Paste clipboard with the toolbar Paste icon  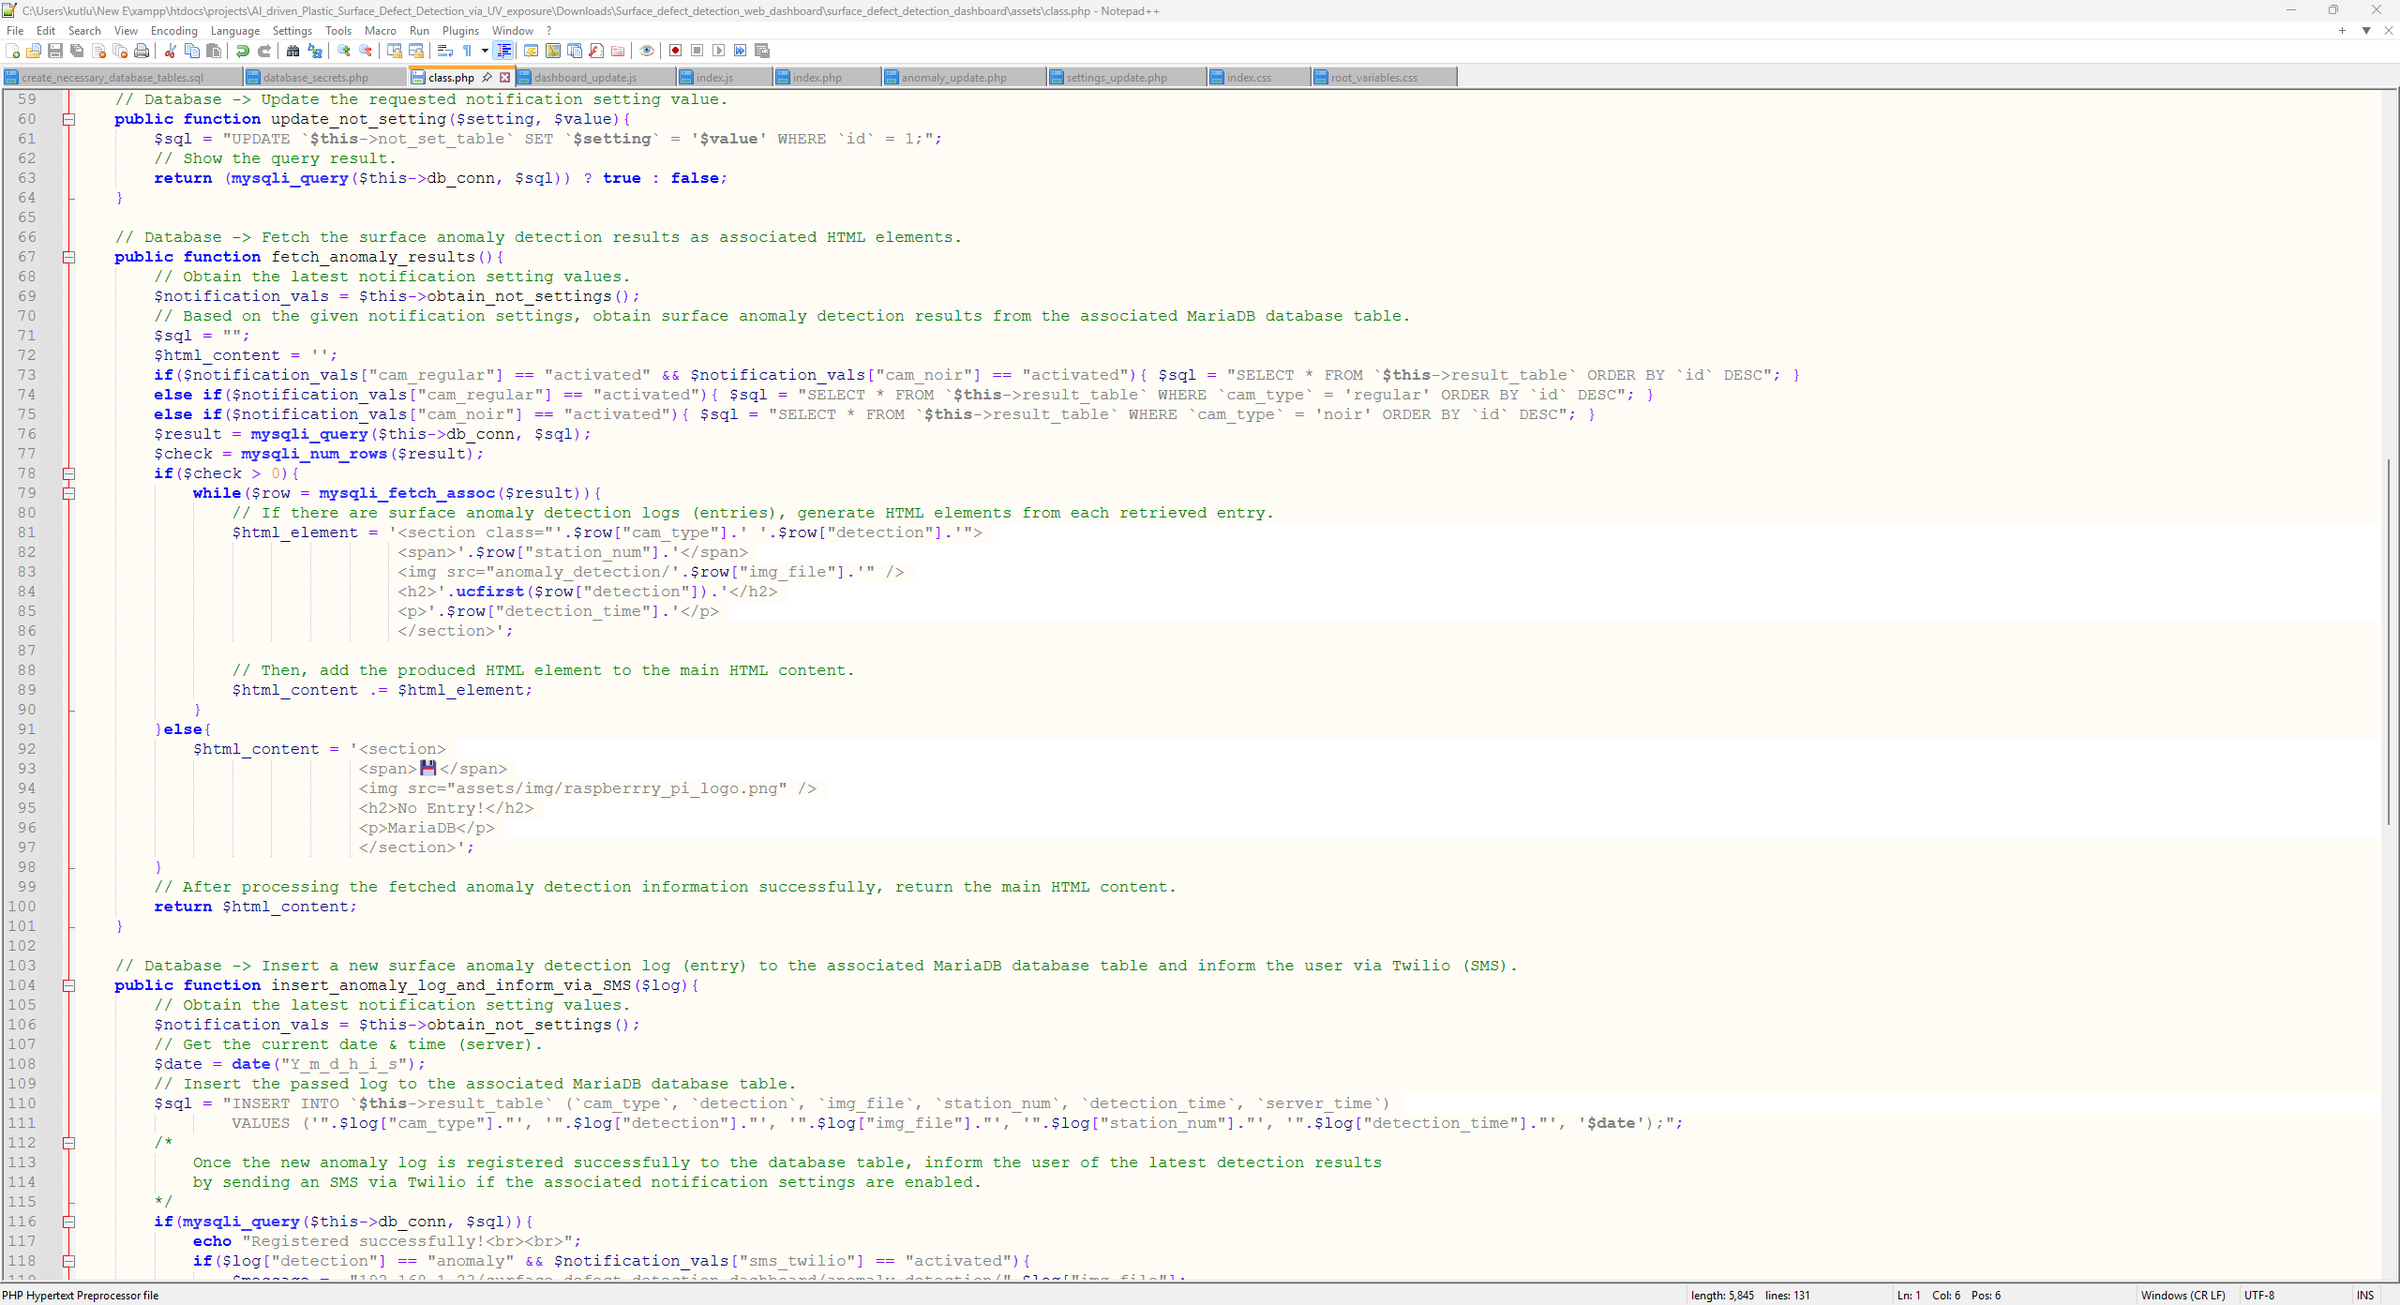(213, 51)
